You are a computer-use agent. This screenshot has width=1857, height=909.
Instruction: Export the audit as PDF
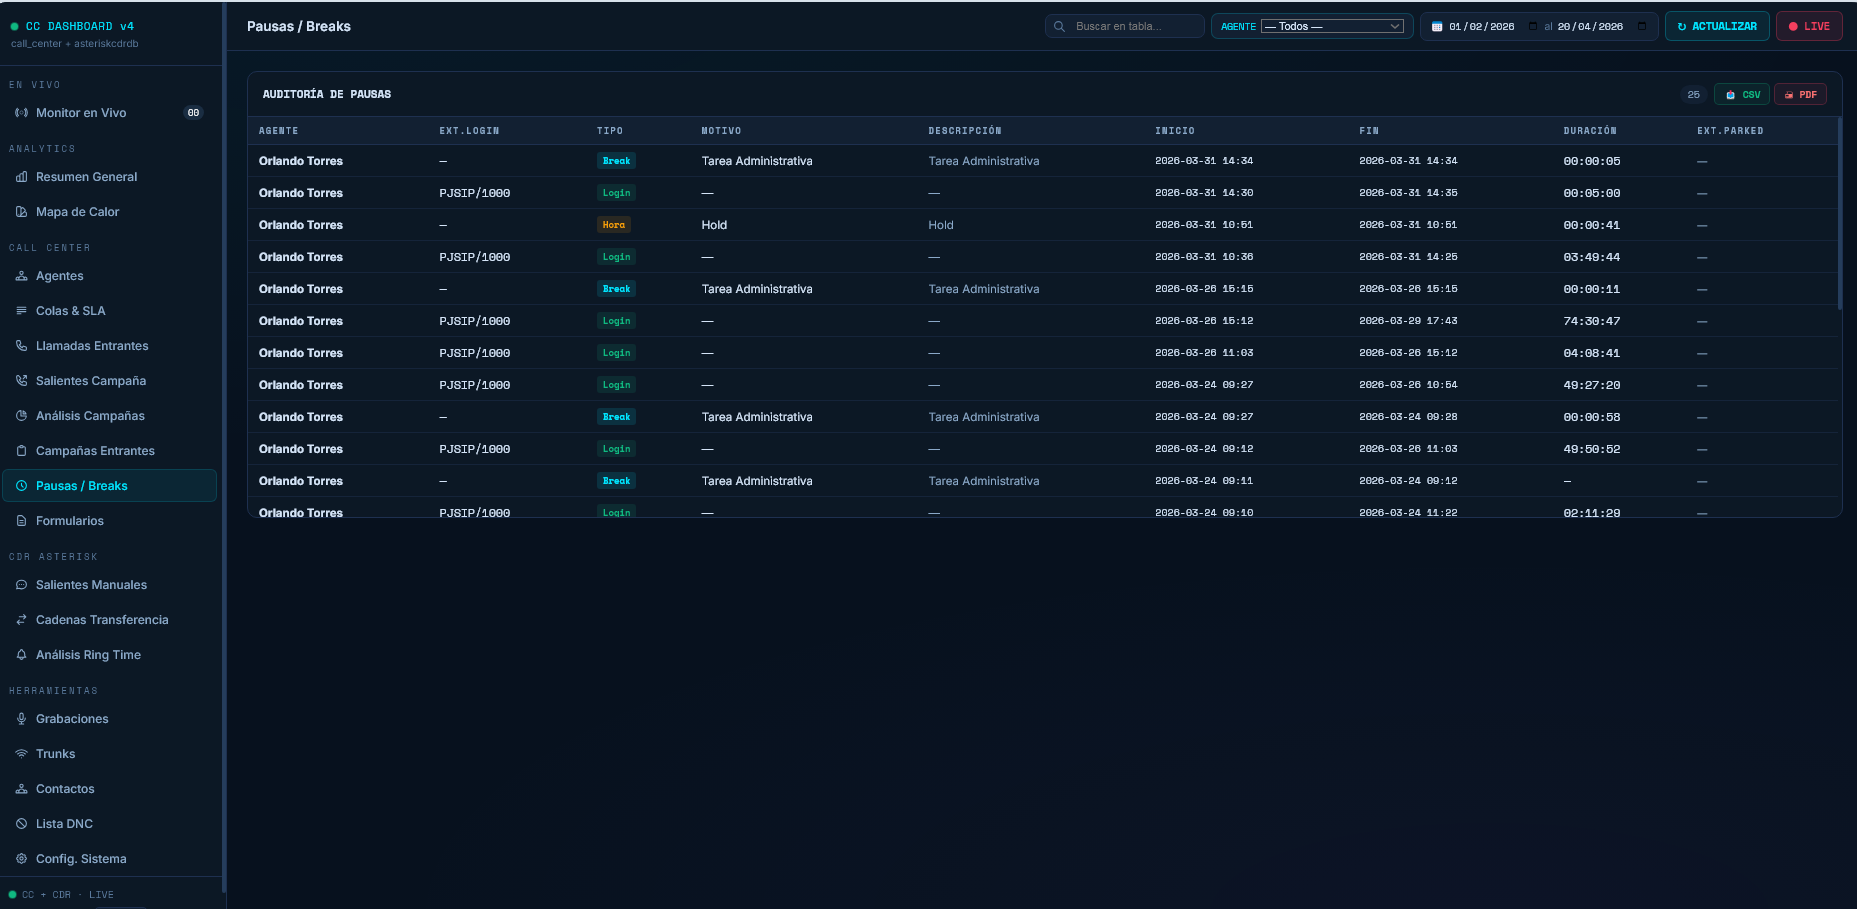pyautogui.click(x=1800, y=95)
